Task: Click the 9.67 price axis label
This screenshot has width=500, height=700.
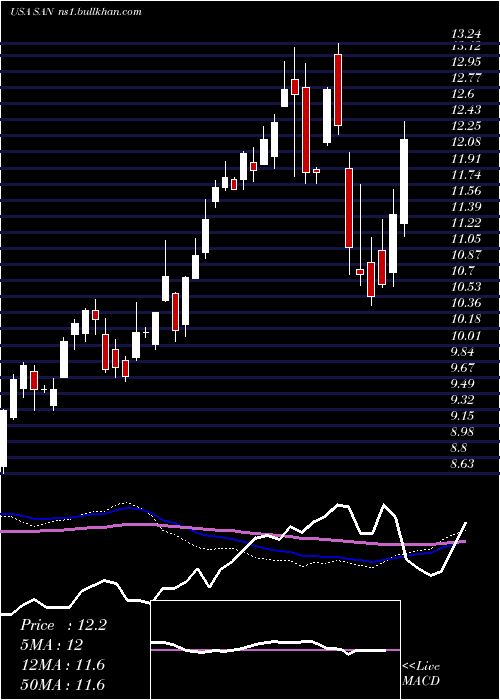Action: click(x=464, y=368)
